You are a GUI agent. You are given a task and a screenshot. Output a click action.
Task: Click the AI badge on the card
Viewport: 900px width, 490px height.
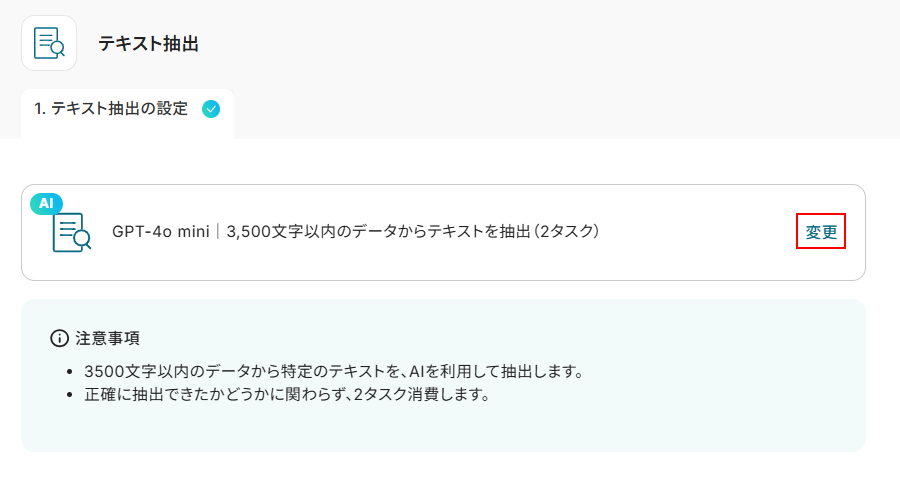coord(46,204)
